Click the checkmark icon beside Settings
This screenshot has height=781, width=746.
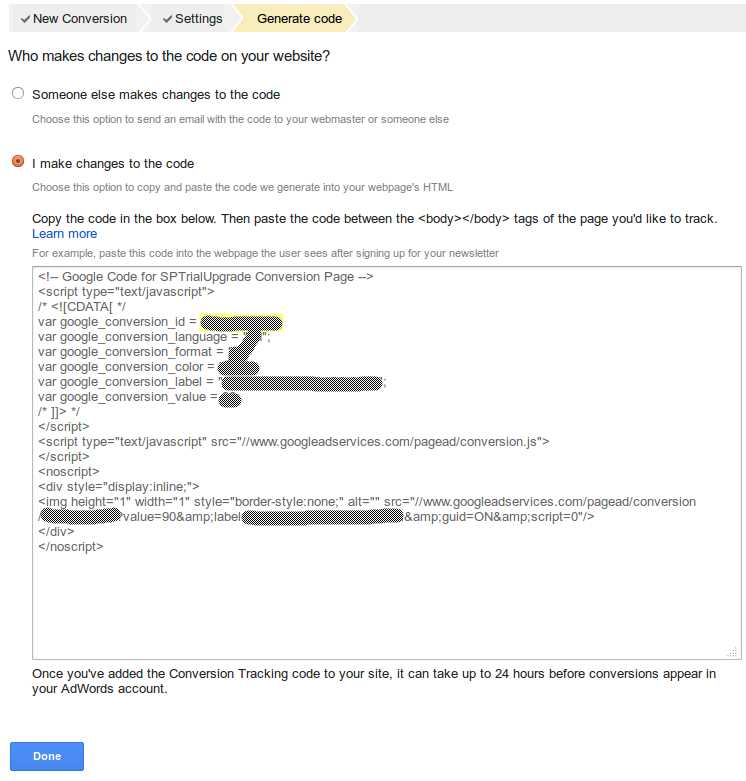(x=167, y=19)
